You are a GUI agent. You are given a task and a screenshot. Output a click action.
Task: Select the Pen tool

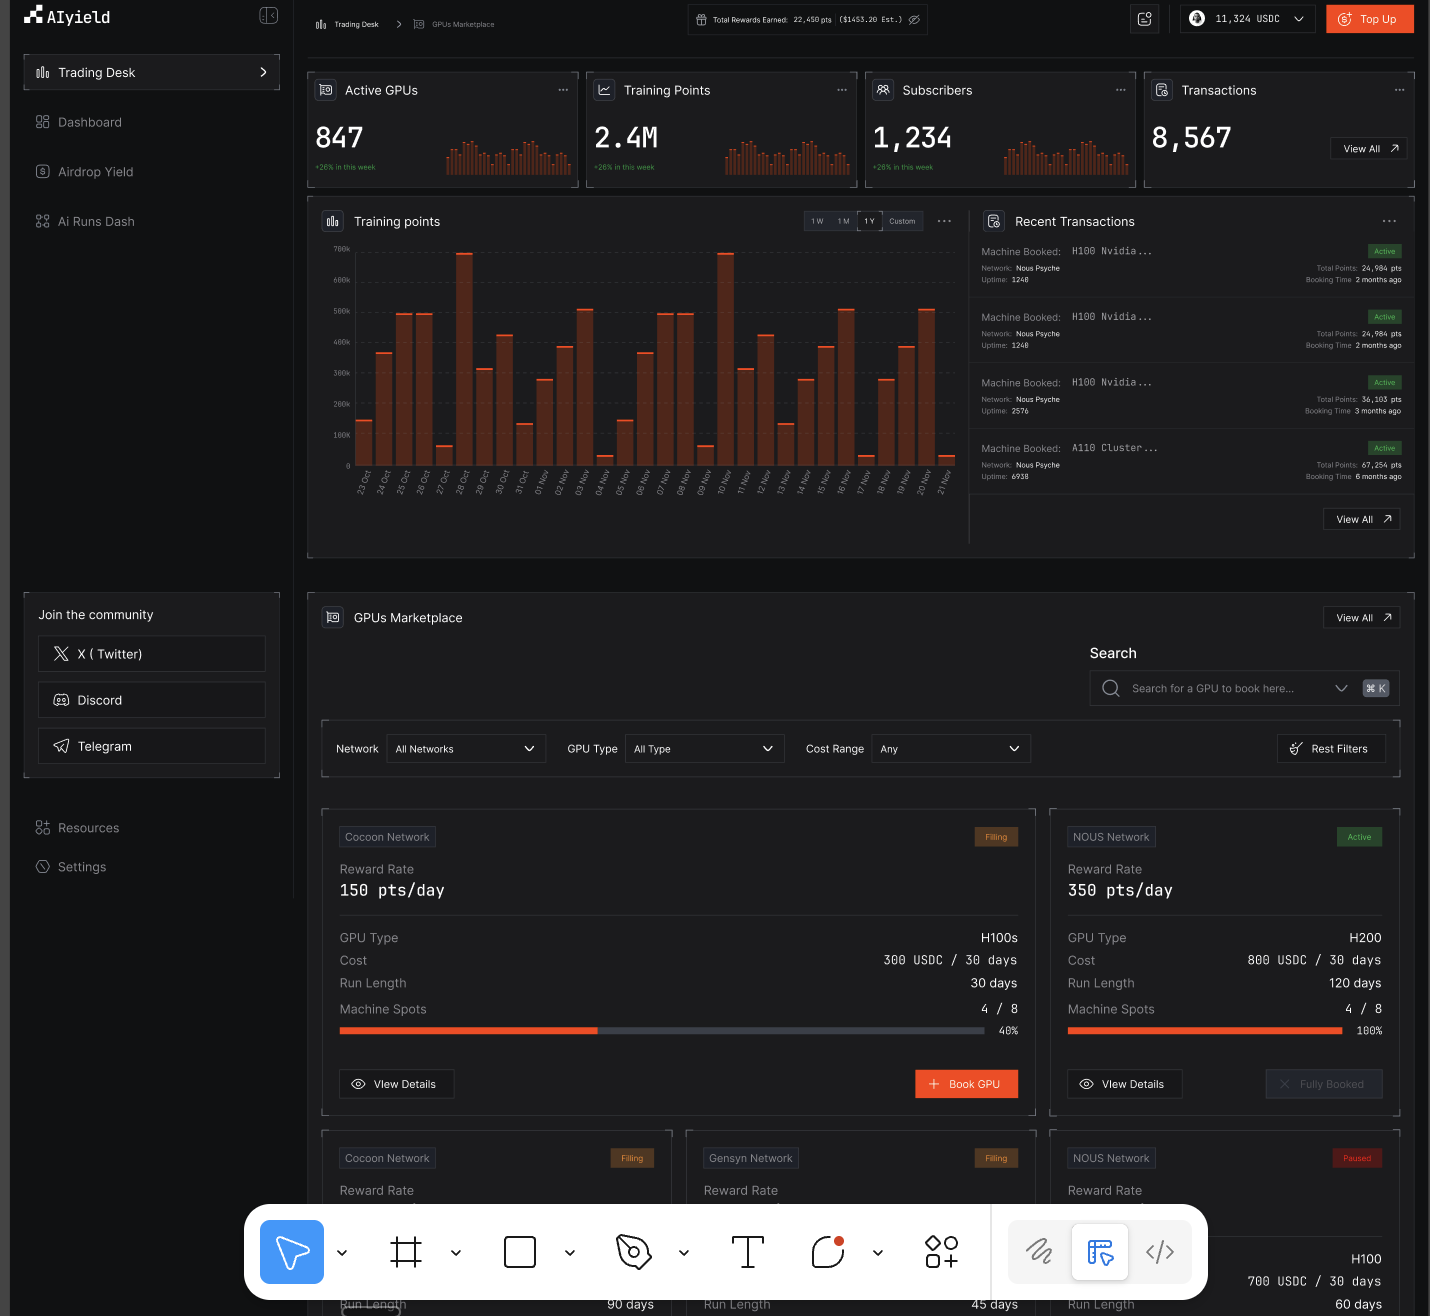pos(634,1252)
